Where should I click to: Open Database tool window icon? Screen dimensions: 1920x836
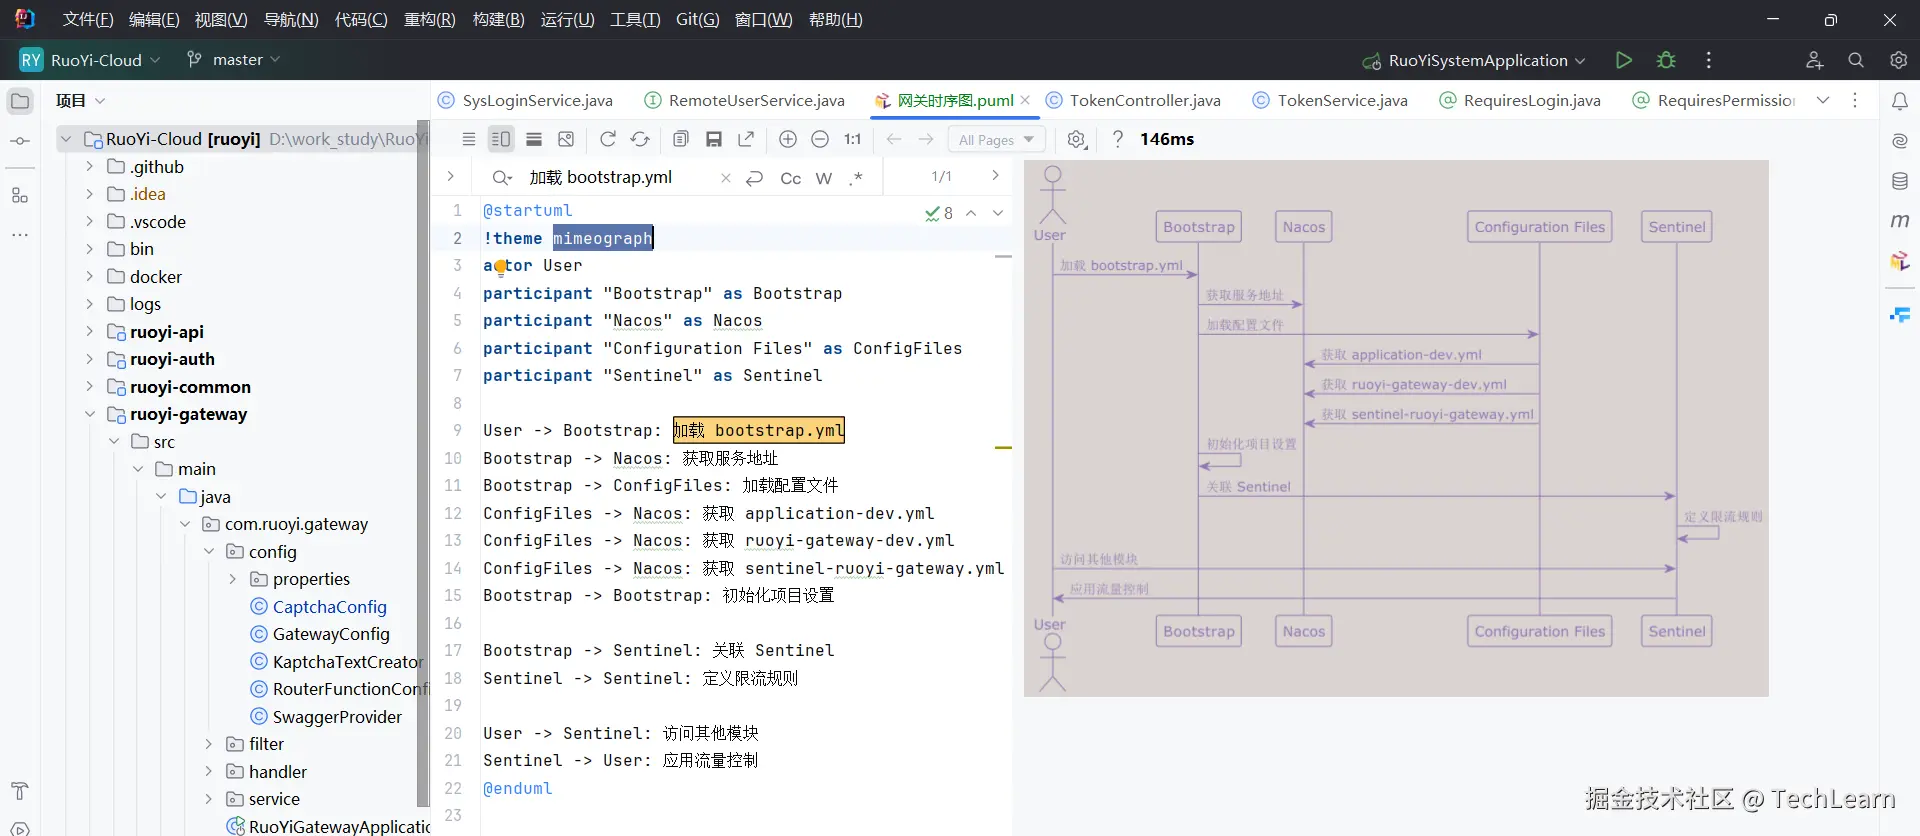coord(1900,181)
